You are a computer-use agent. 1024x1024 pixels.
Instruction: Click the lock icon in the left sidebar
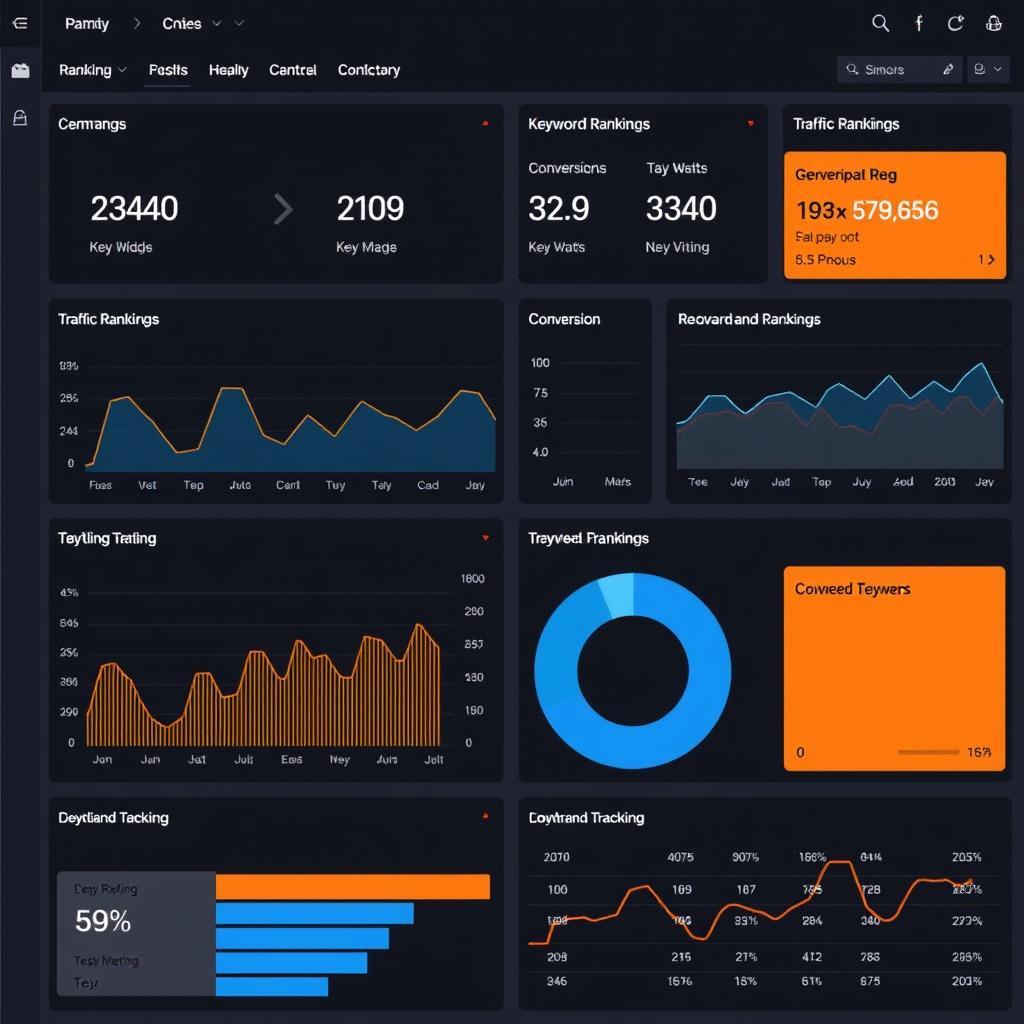click(20, 118)
